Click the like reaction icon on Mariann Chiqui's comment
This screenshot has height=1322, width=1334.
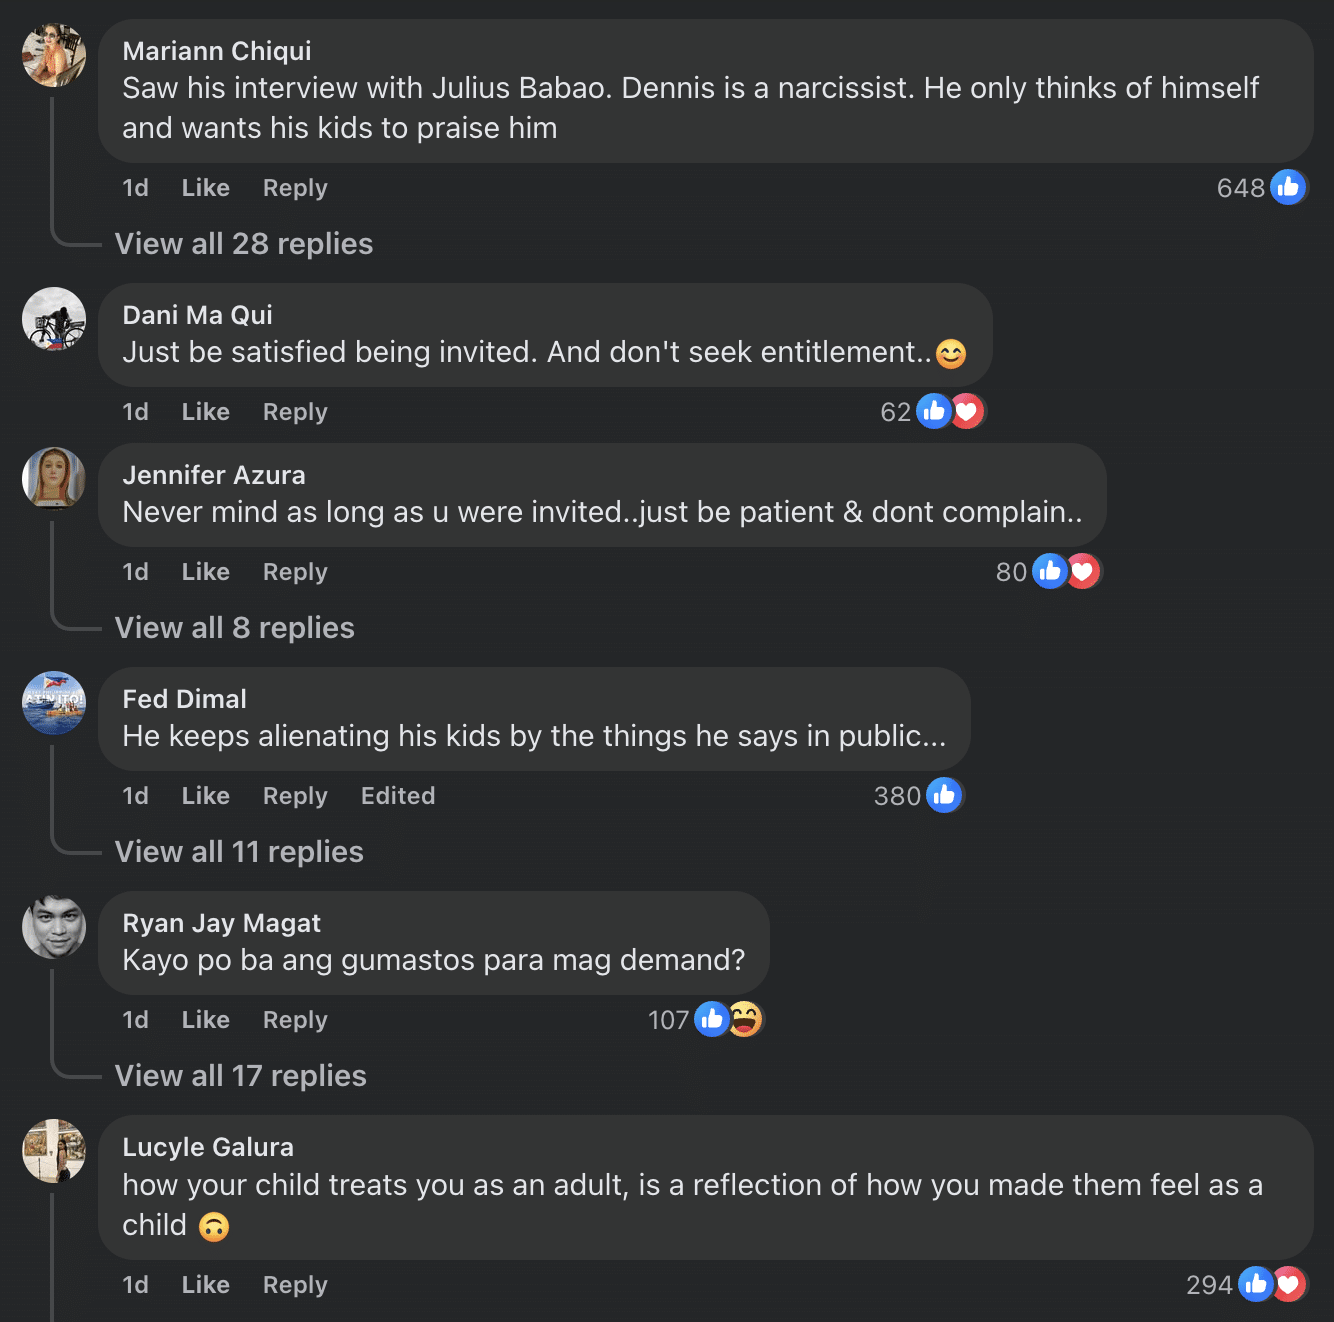click(1288, 187)
